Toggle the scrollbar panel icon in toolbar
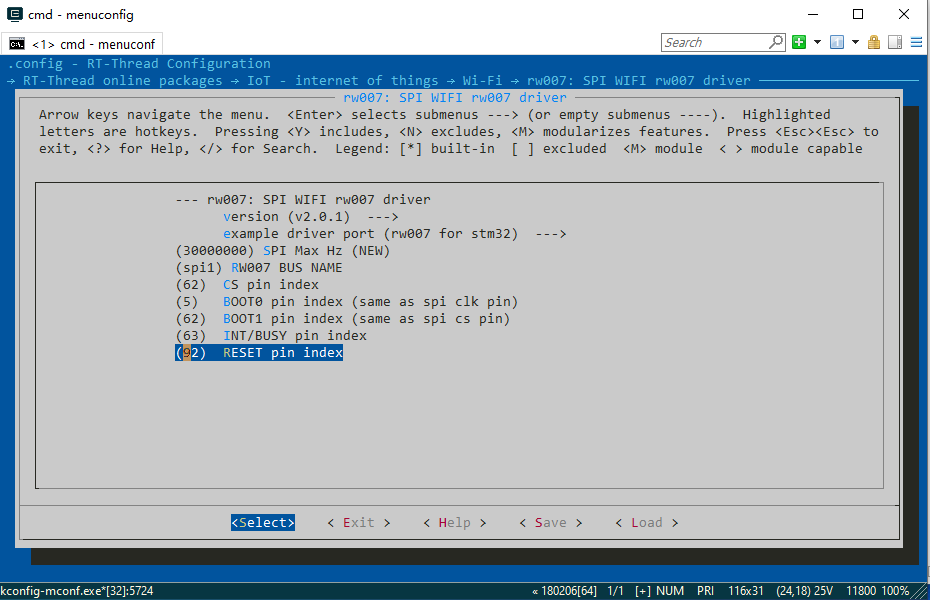Image resolution: width=930 pixels, height=600 pixels. pos(894,42)
